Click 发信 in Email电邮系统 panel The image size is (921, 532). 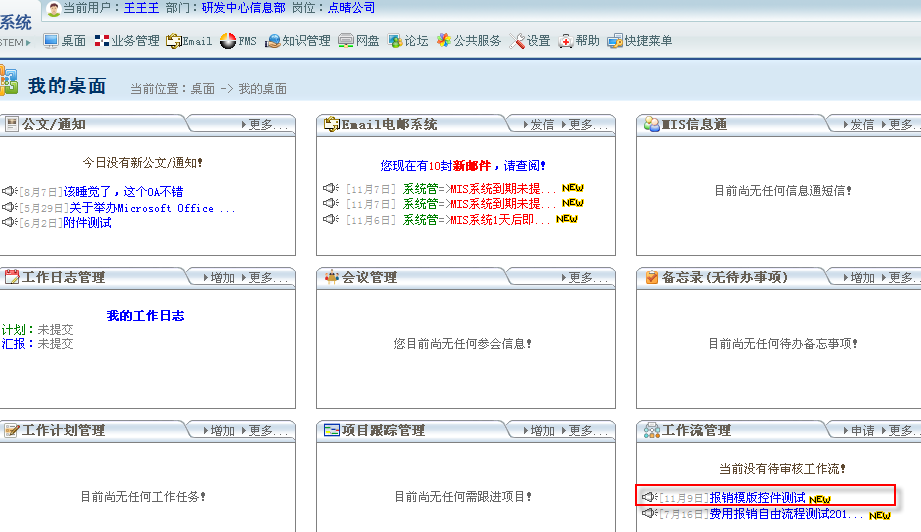click(541, 125)
